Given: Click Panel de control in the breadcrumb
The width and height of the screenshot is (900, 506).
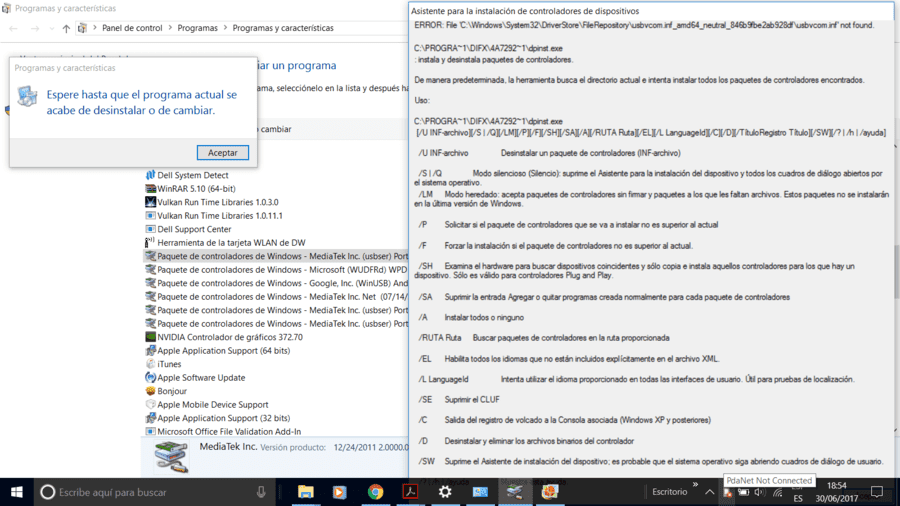Looking at the screenshot, I should coord(132,28).
